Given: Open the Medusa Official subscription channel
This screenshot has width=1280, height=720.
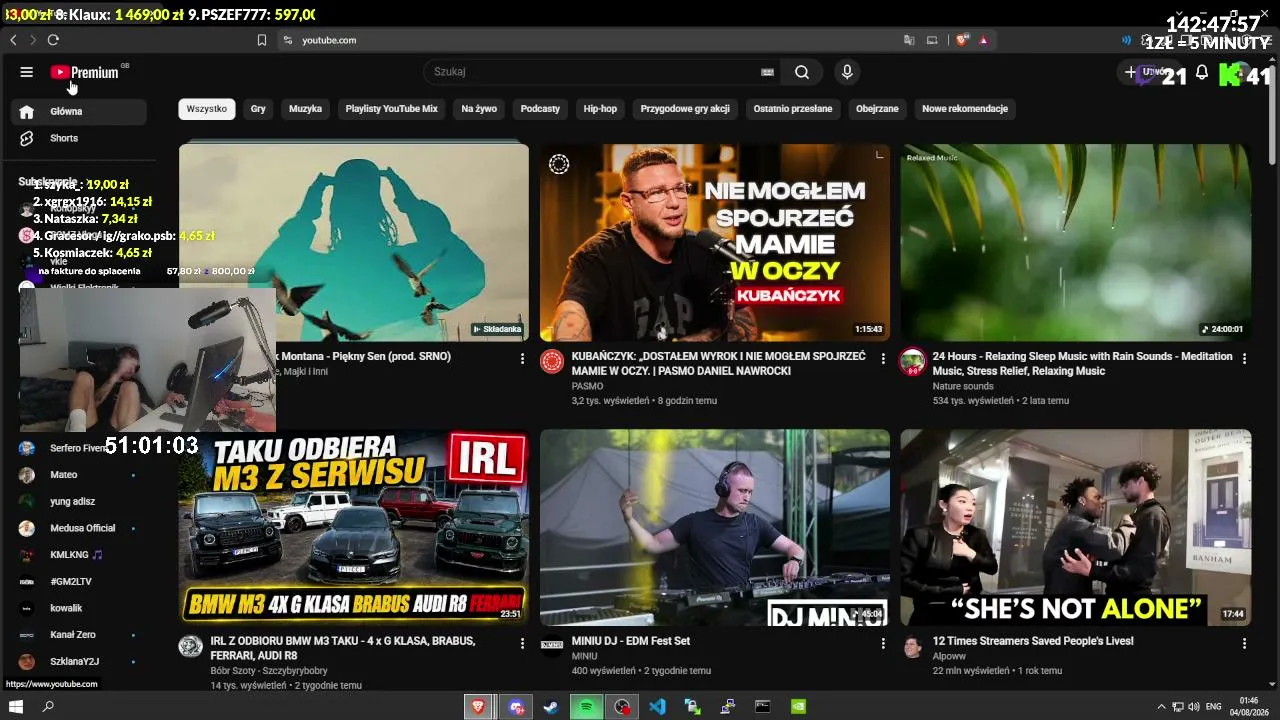Looking at the screenshot, I should point(79,528).
